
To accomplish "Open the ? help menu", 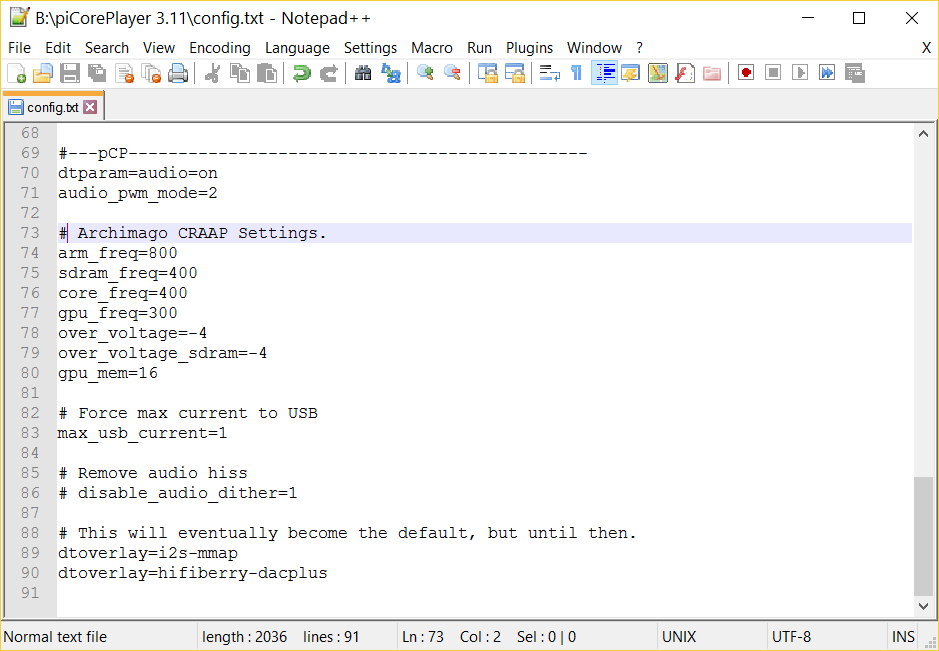I will tap(639, 48).
